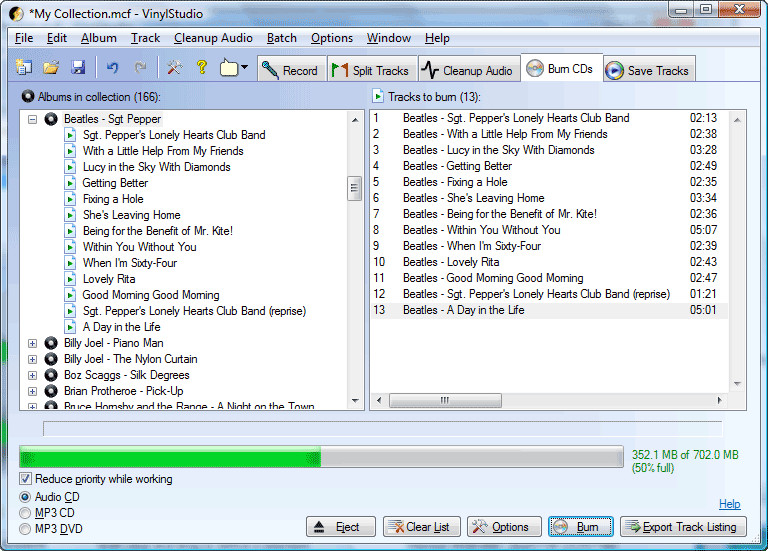Open the File menu

click(x=24, y=38)
